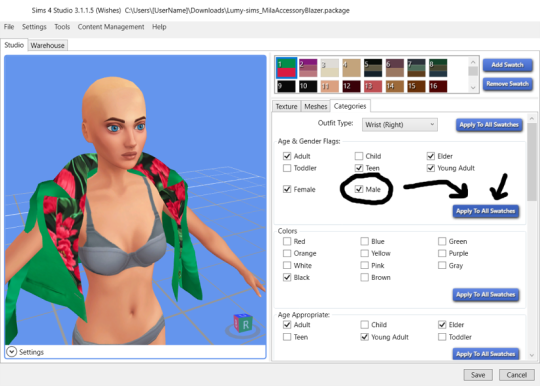Viewport: 540px width, 386px height.
Task: Expand the Settings circle chevron below the viewport
Action: [11, 352]
